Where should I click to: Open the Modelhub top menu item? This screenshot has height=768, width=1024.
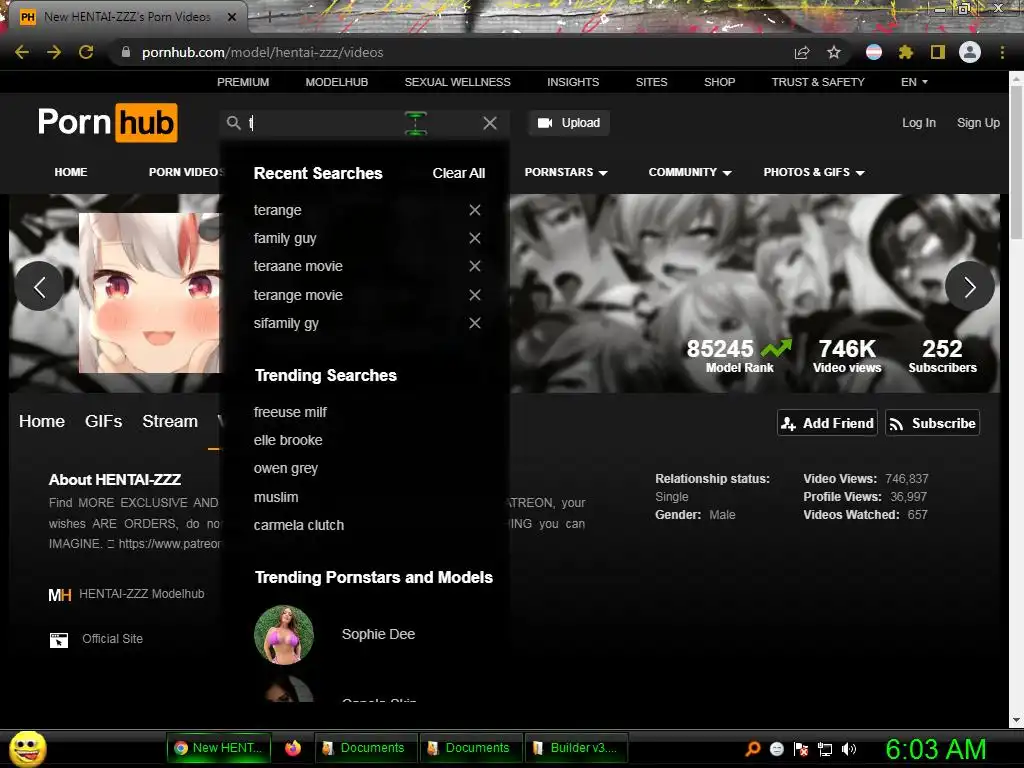[337, 82]
